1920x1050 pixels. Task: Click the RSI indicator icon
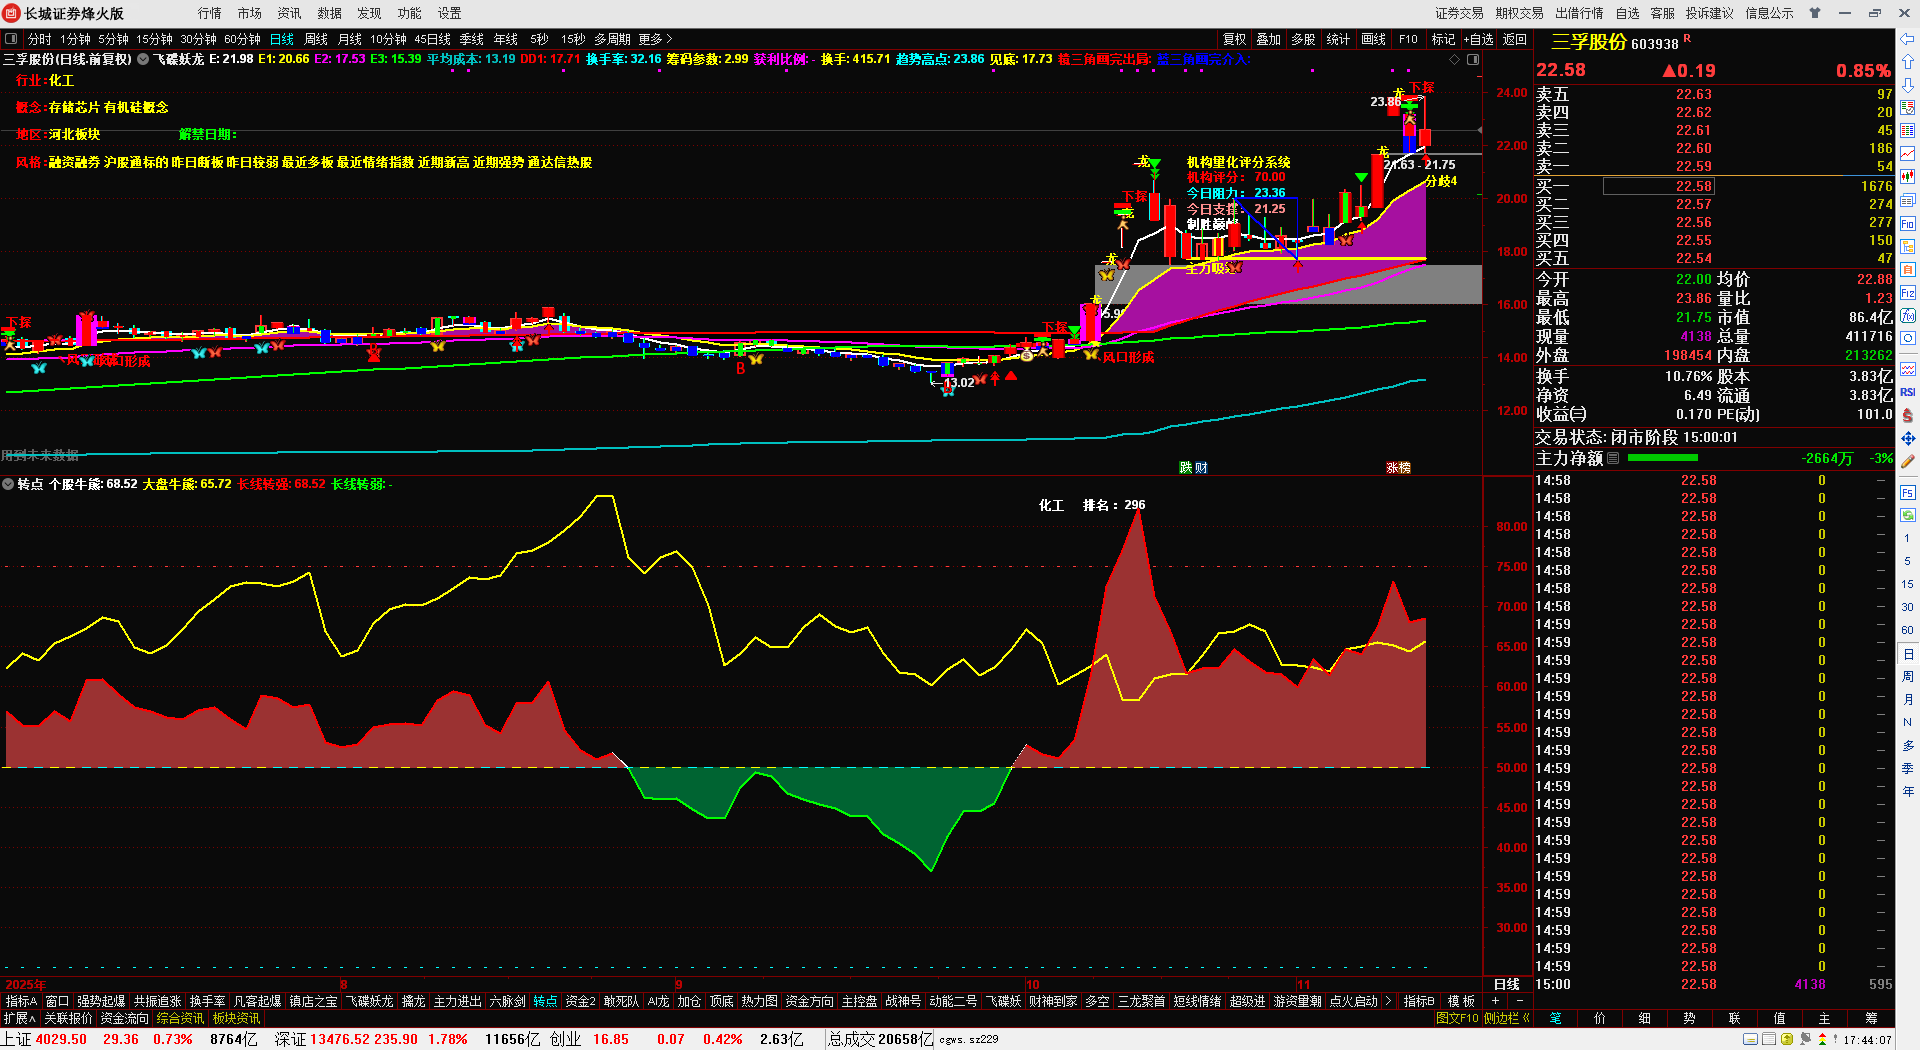point(1908,392)
